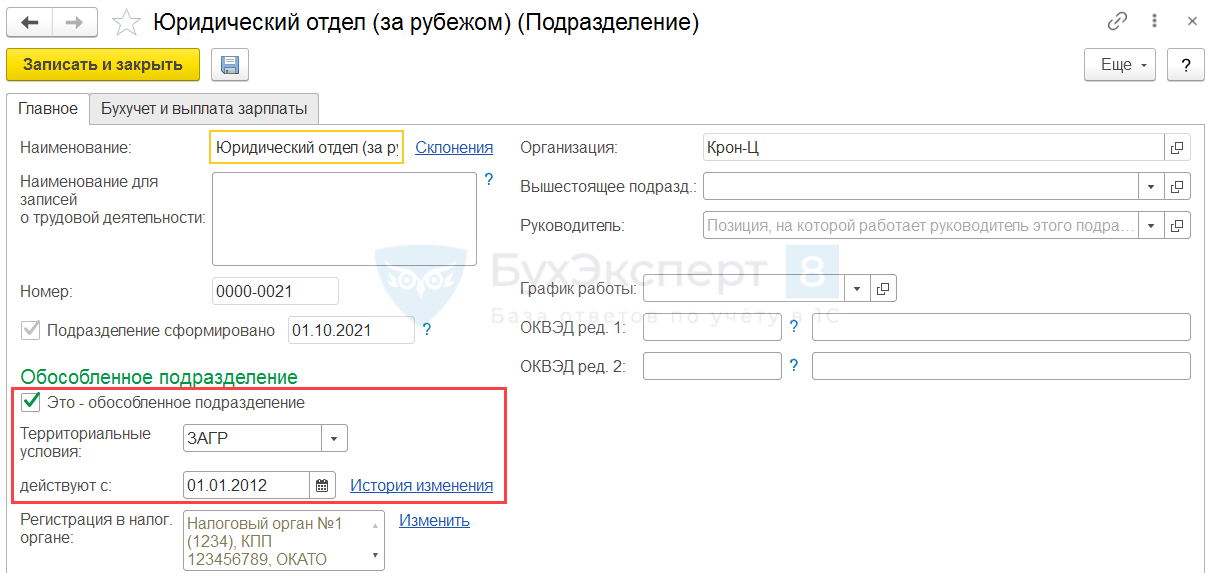Viewport: 1214px width, 573px height.
Task: Uncheck Это - обособленное подразделение checkbox
Action: (x=31, y=402)
